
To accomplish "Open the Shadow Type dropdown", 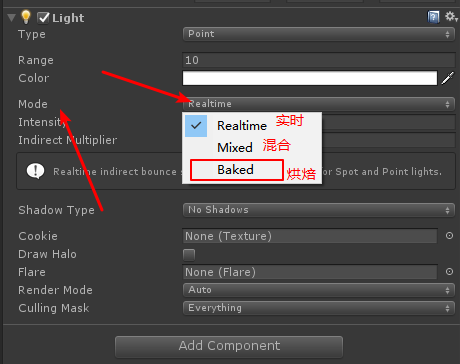I will [319, 210].
